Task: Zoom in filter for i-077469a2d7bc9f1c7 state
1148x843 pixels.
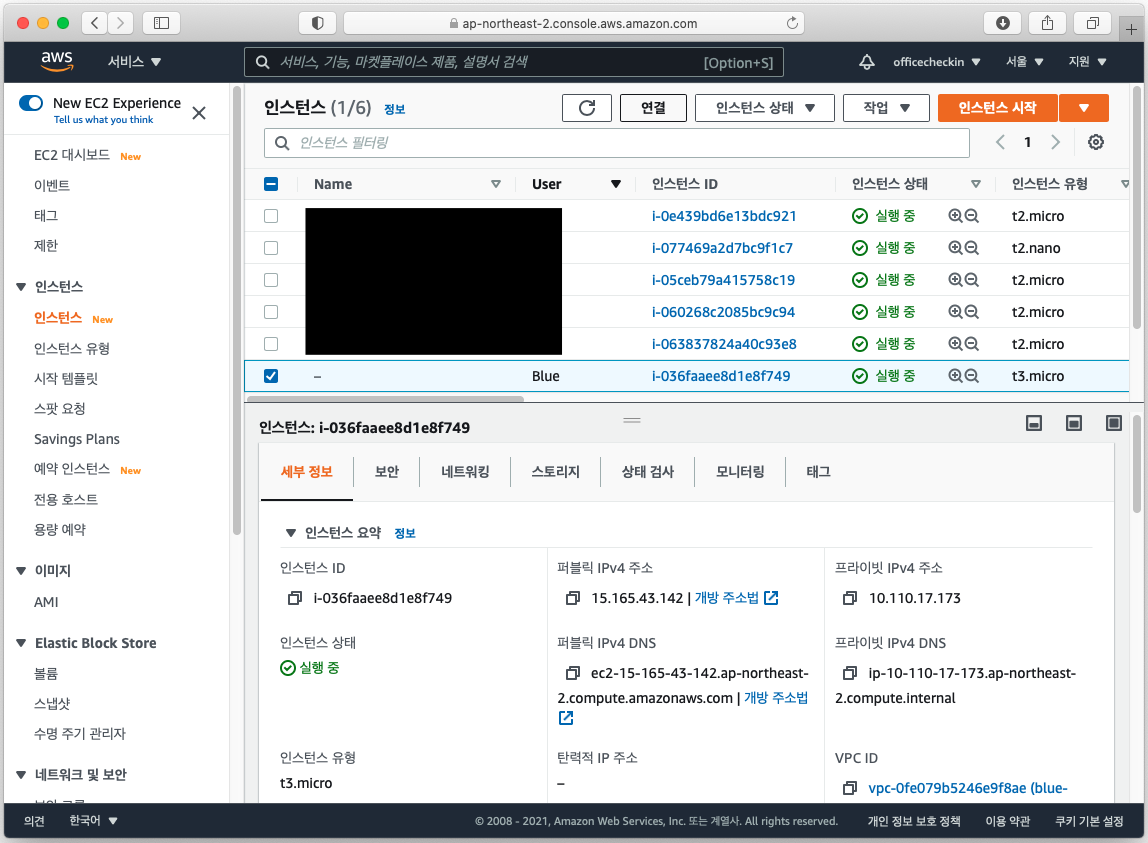Action: tap(955, 248)
